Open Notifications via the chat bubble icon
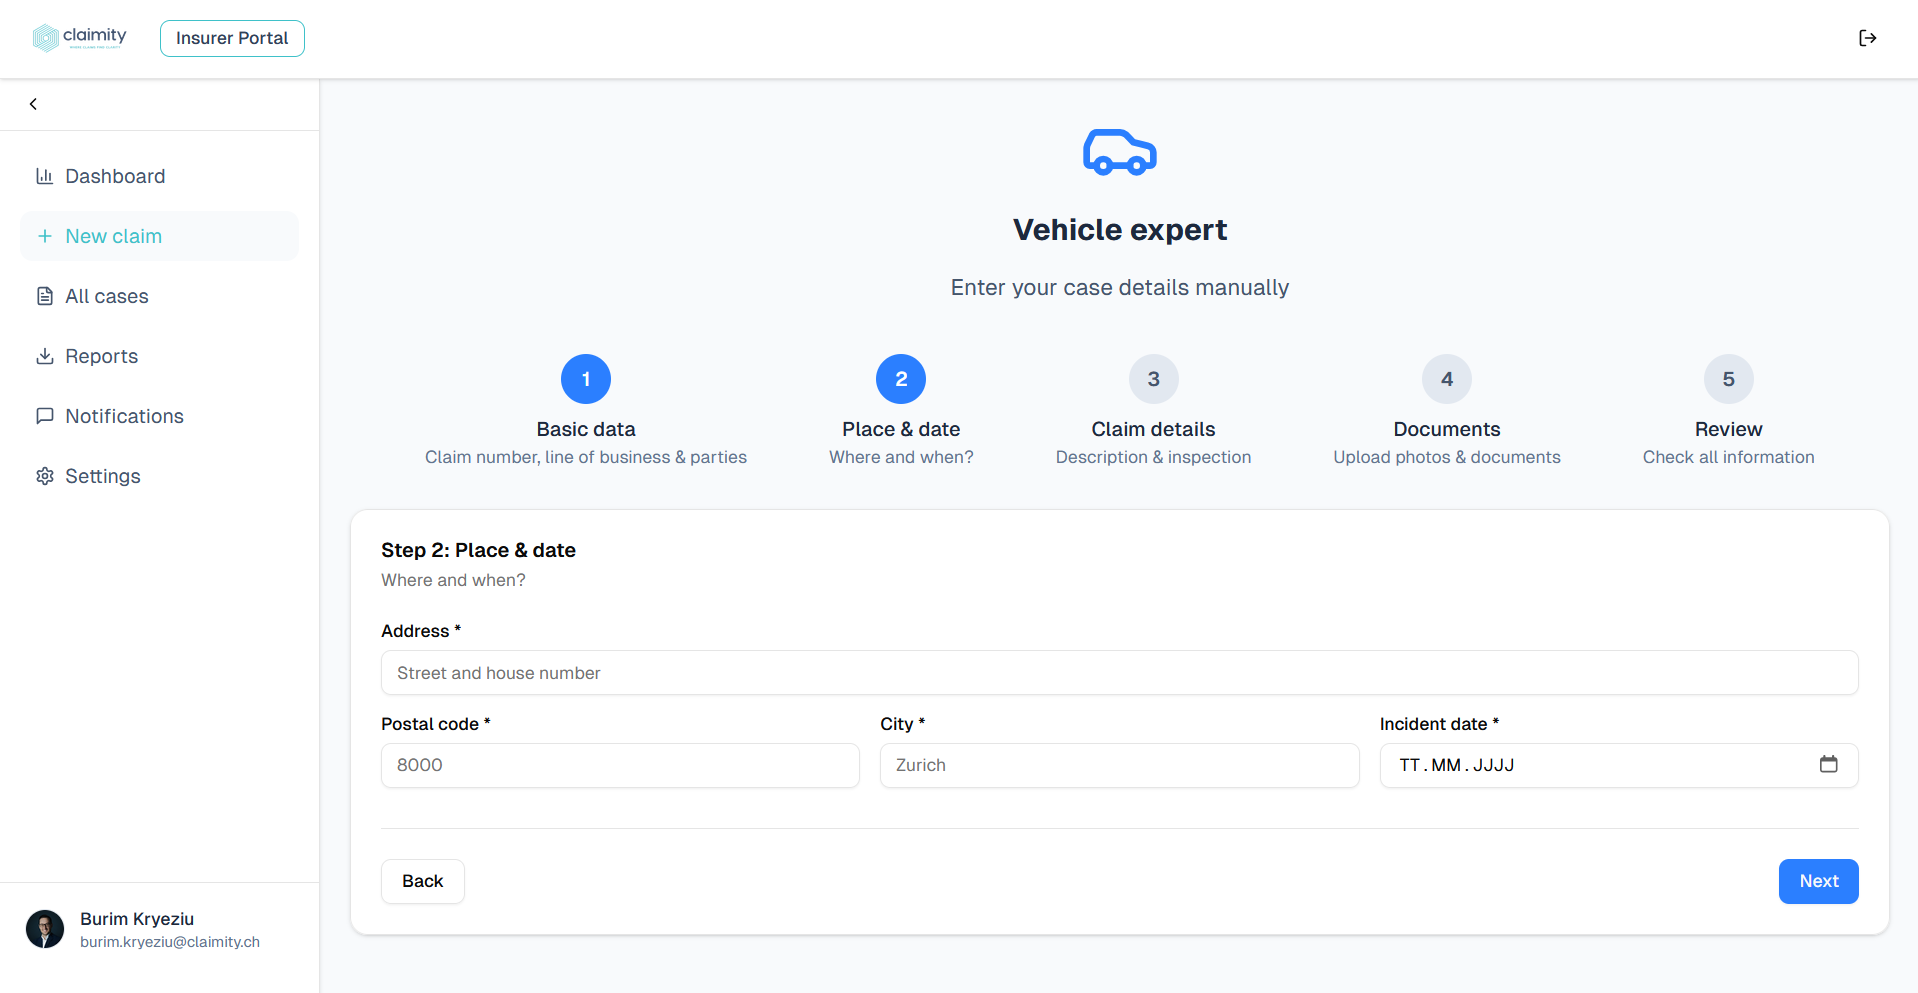Screen dimensions: 1918x993 44,416
